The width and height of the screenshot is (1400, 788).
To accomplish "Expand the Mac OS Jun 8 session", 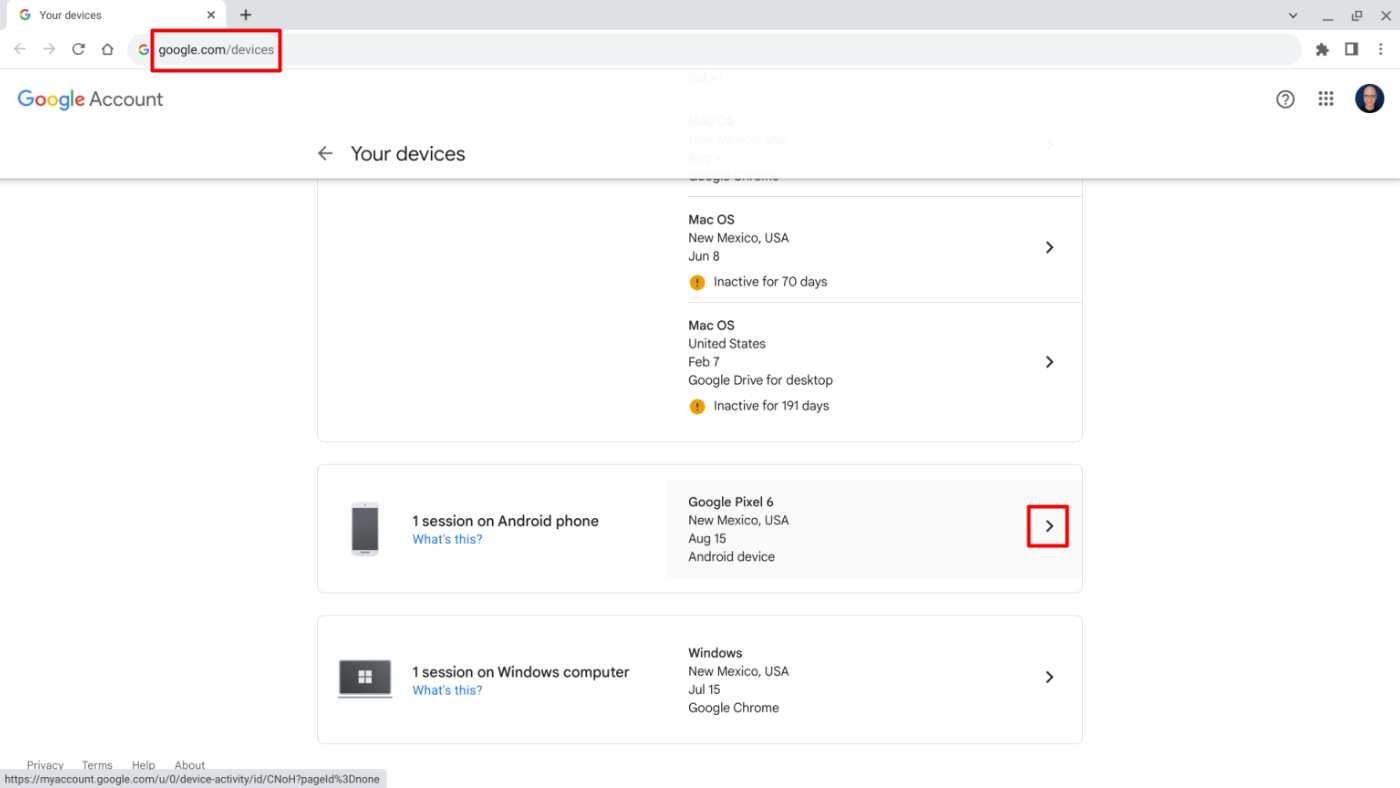I will click(x=1049, y=247).
